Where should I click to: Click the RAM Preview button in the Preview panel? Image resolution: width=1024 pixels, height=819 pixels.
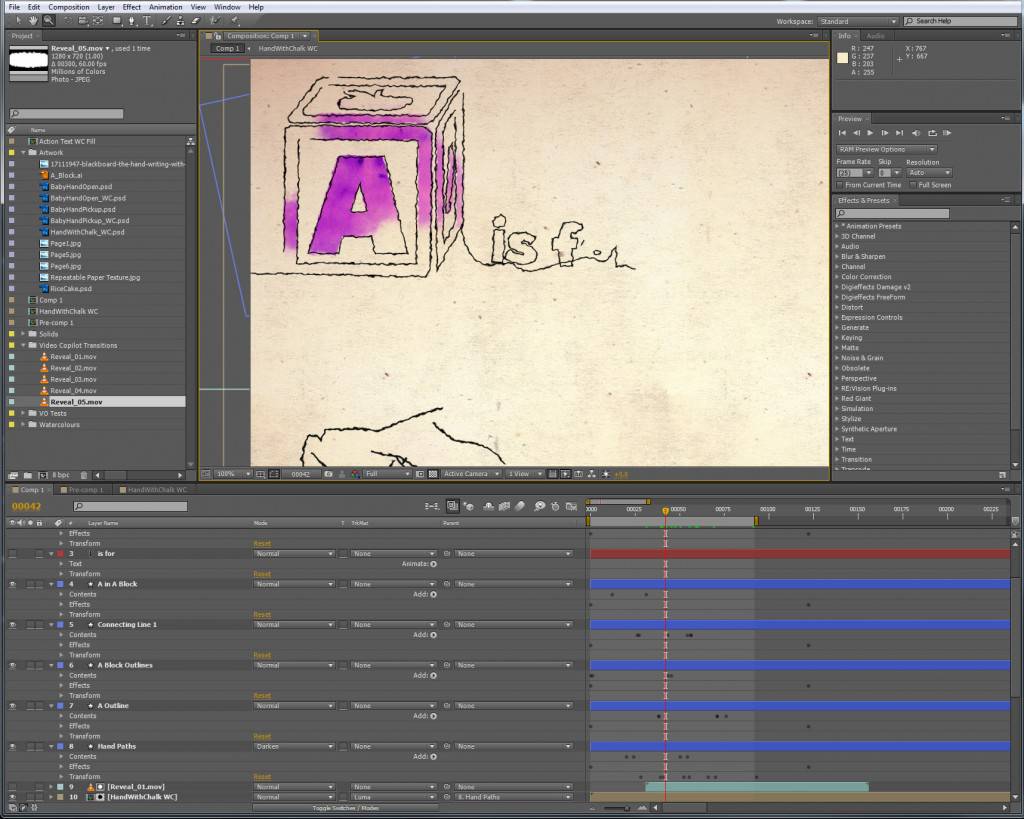pos(948,133)
